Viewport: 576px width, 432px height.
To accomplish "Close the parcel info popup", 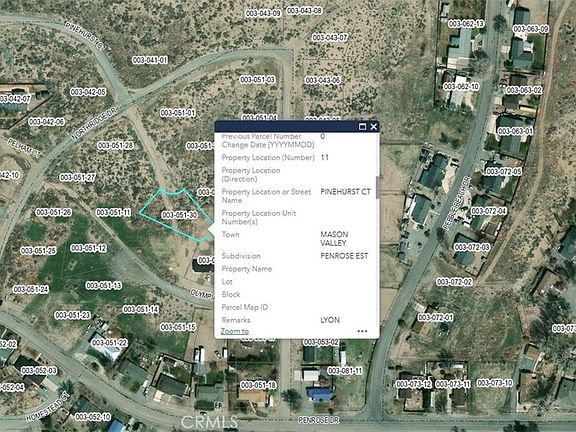I will [374, 127].
